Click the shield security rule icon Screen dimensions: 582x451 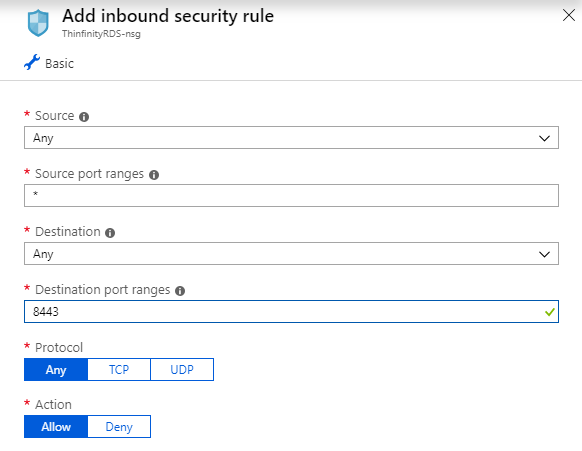click(x=38, y=23)
